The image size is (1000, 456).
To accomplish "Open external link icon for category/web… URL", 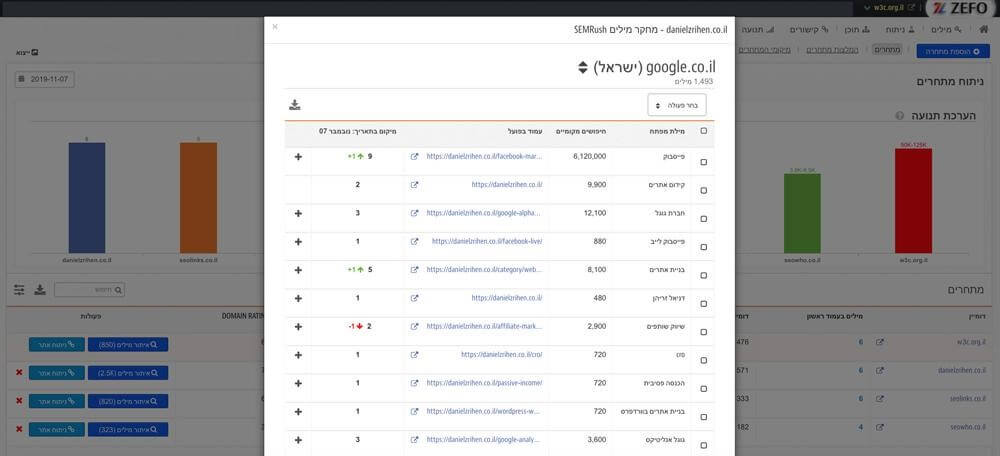I will (415, 270).
